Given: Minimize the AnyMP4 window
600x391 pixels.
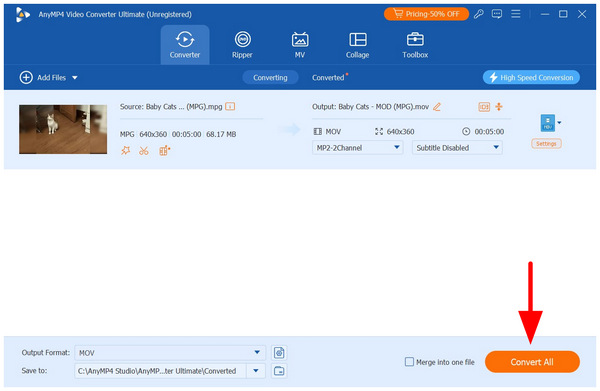Looking at the screenshot, I should (545, 14).
